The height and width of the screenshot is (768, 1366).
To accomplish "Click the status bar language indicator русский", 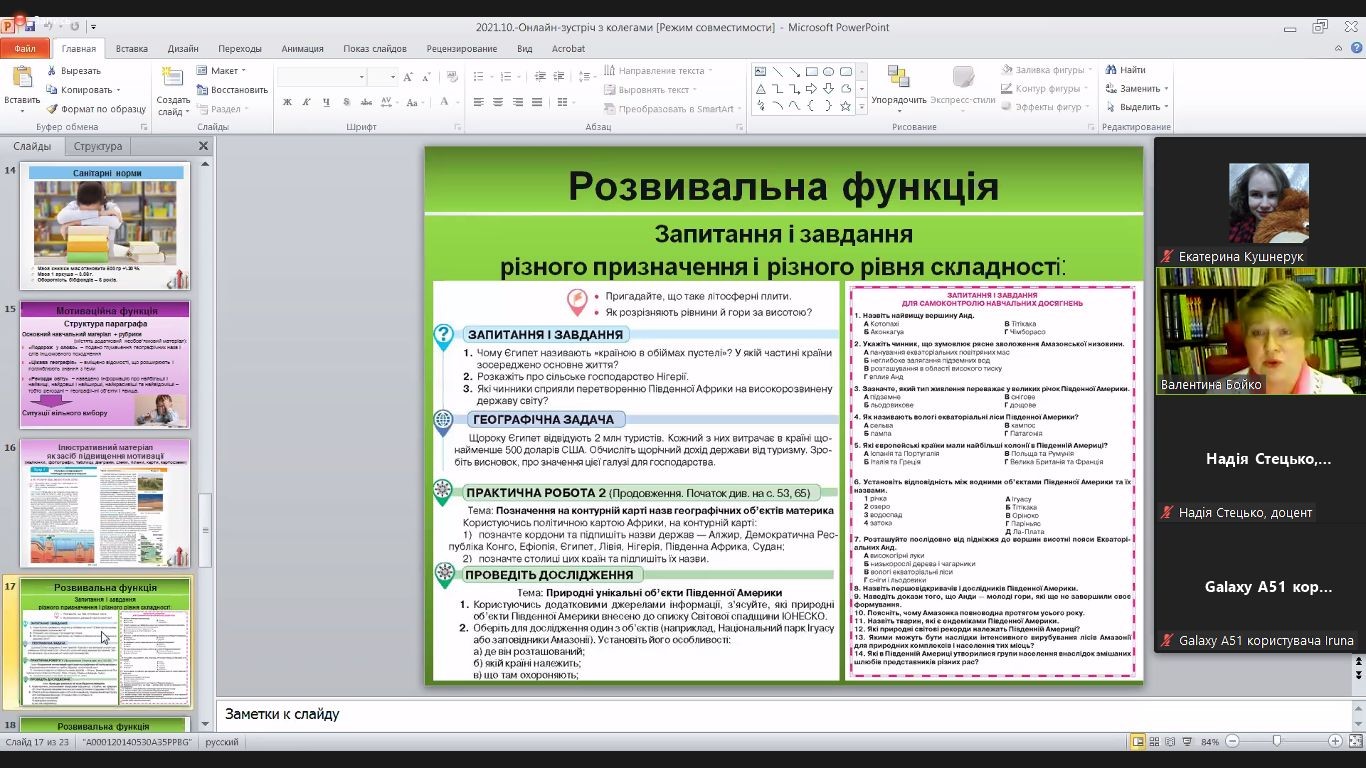I will tap(222, 742).
